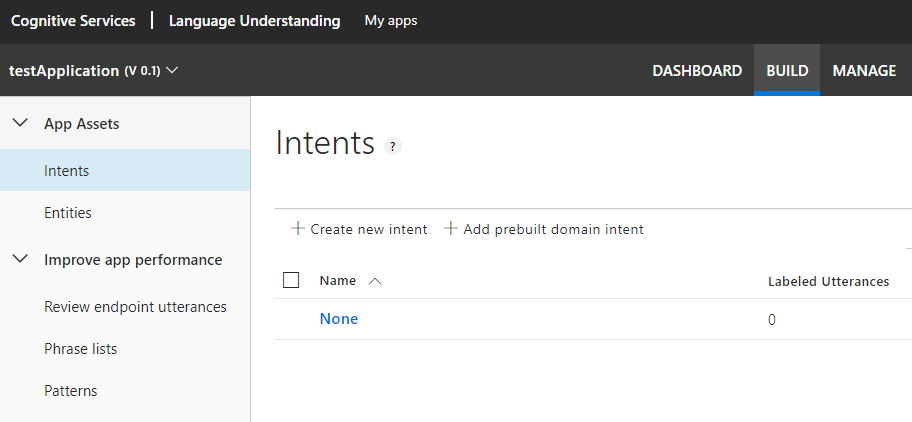
Task: Open the testApplication version dropdown
Action: pos(172,71)
